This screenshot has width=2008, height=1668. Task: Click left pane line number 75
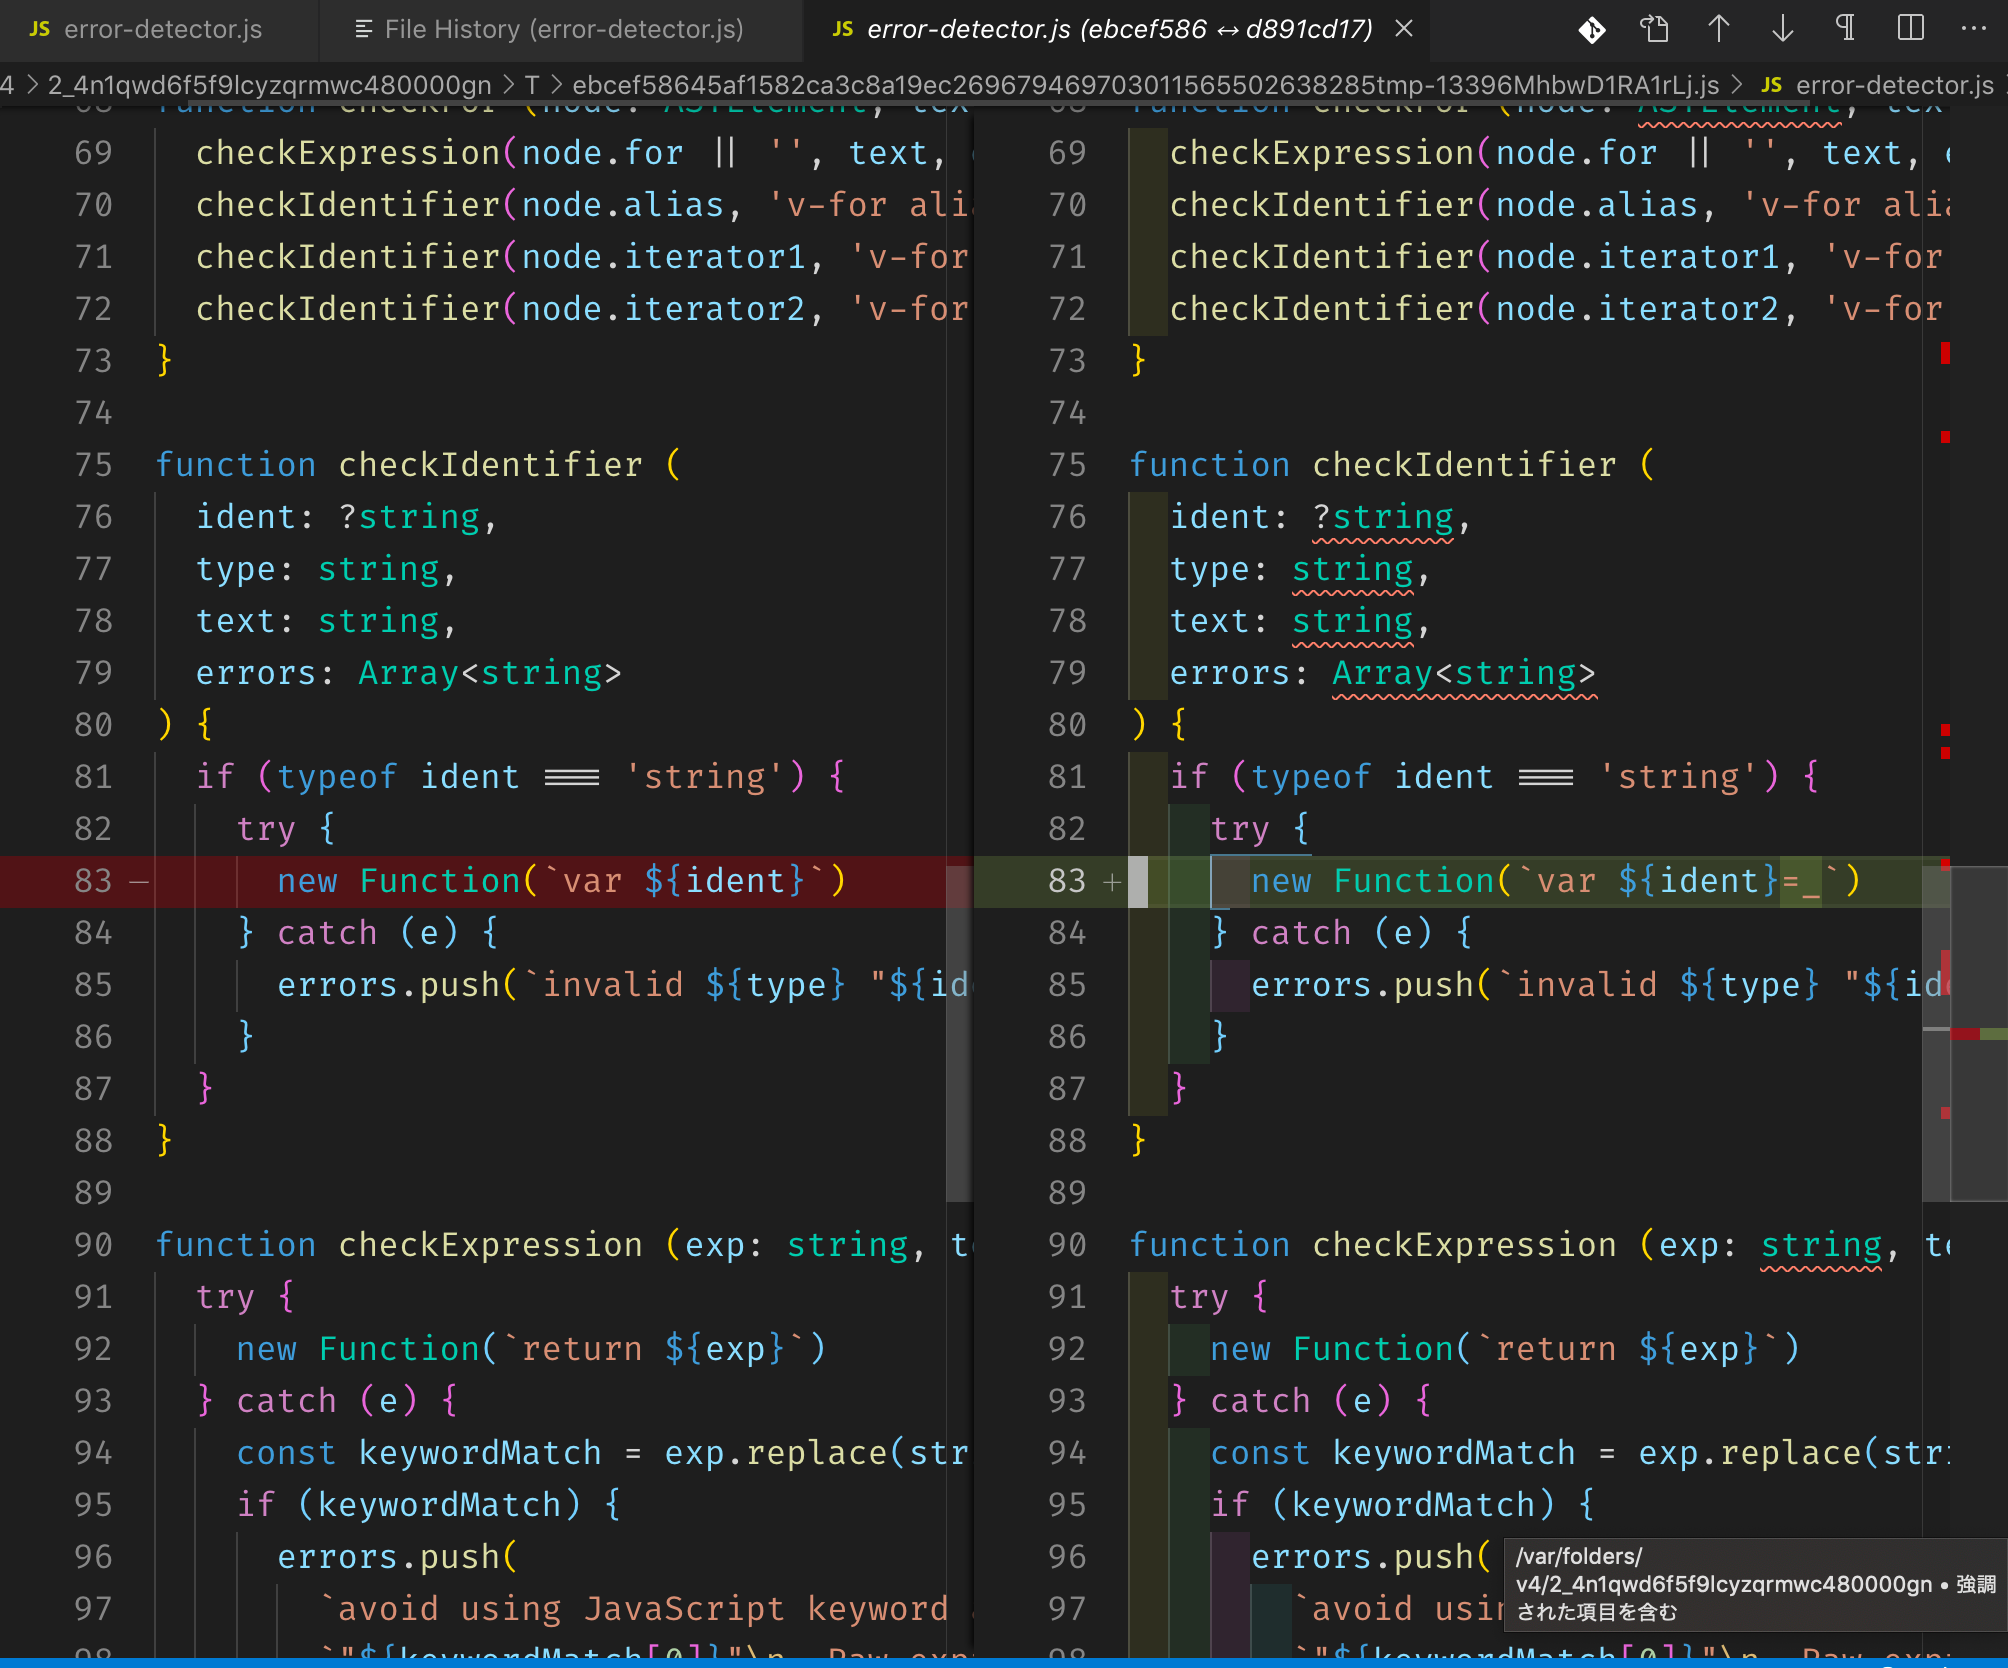93,465
